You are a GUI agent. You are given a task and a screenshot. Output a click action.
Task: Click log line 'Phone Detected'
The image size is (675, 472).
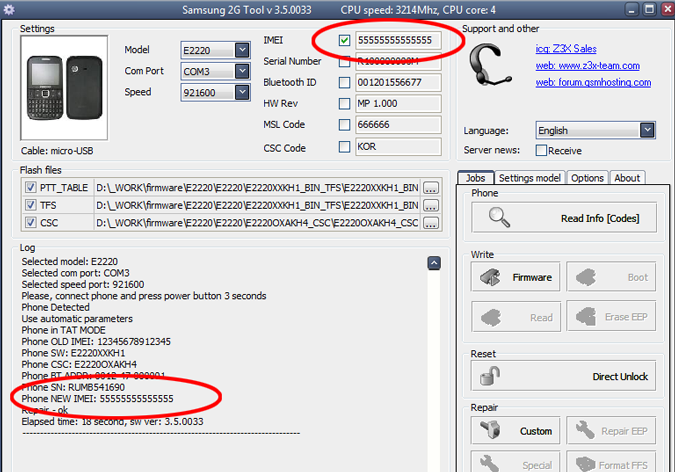(56, 307)
